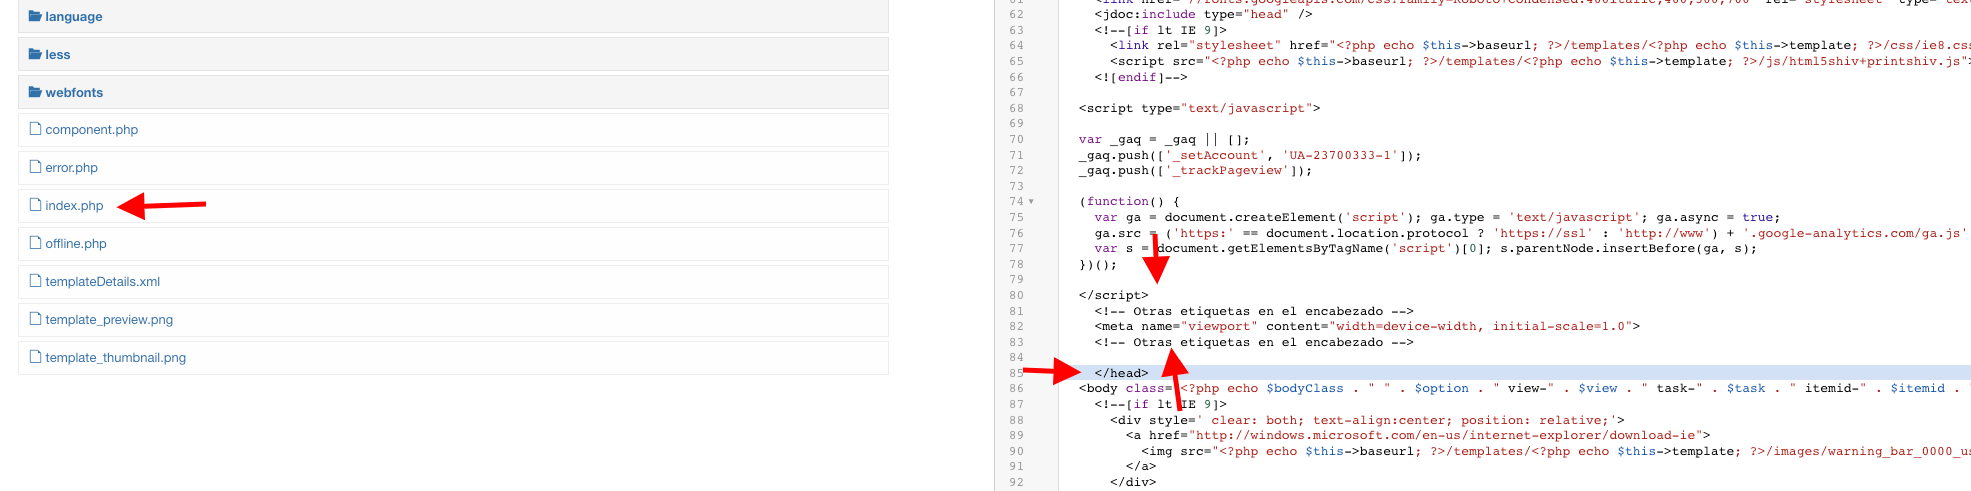Viewport: 1971px width, 491px height.
Task: Open the less folder
Action: pos(57,54)
